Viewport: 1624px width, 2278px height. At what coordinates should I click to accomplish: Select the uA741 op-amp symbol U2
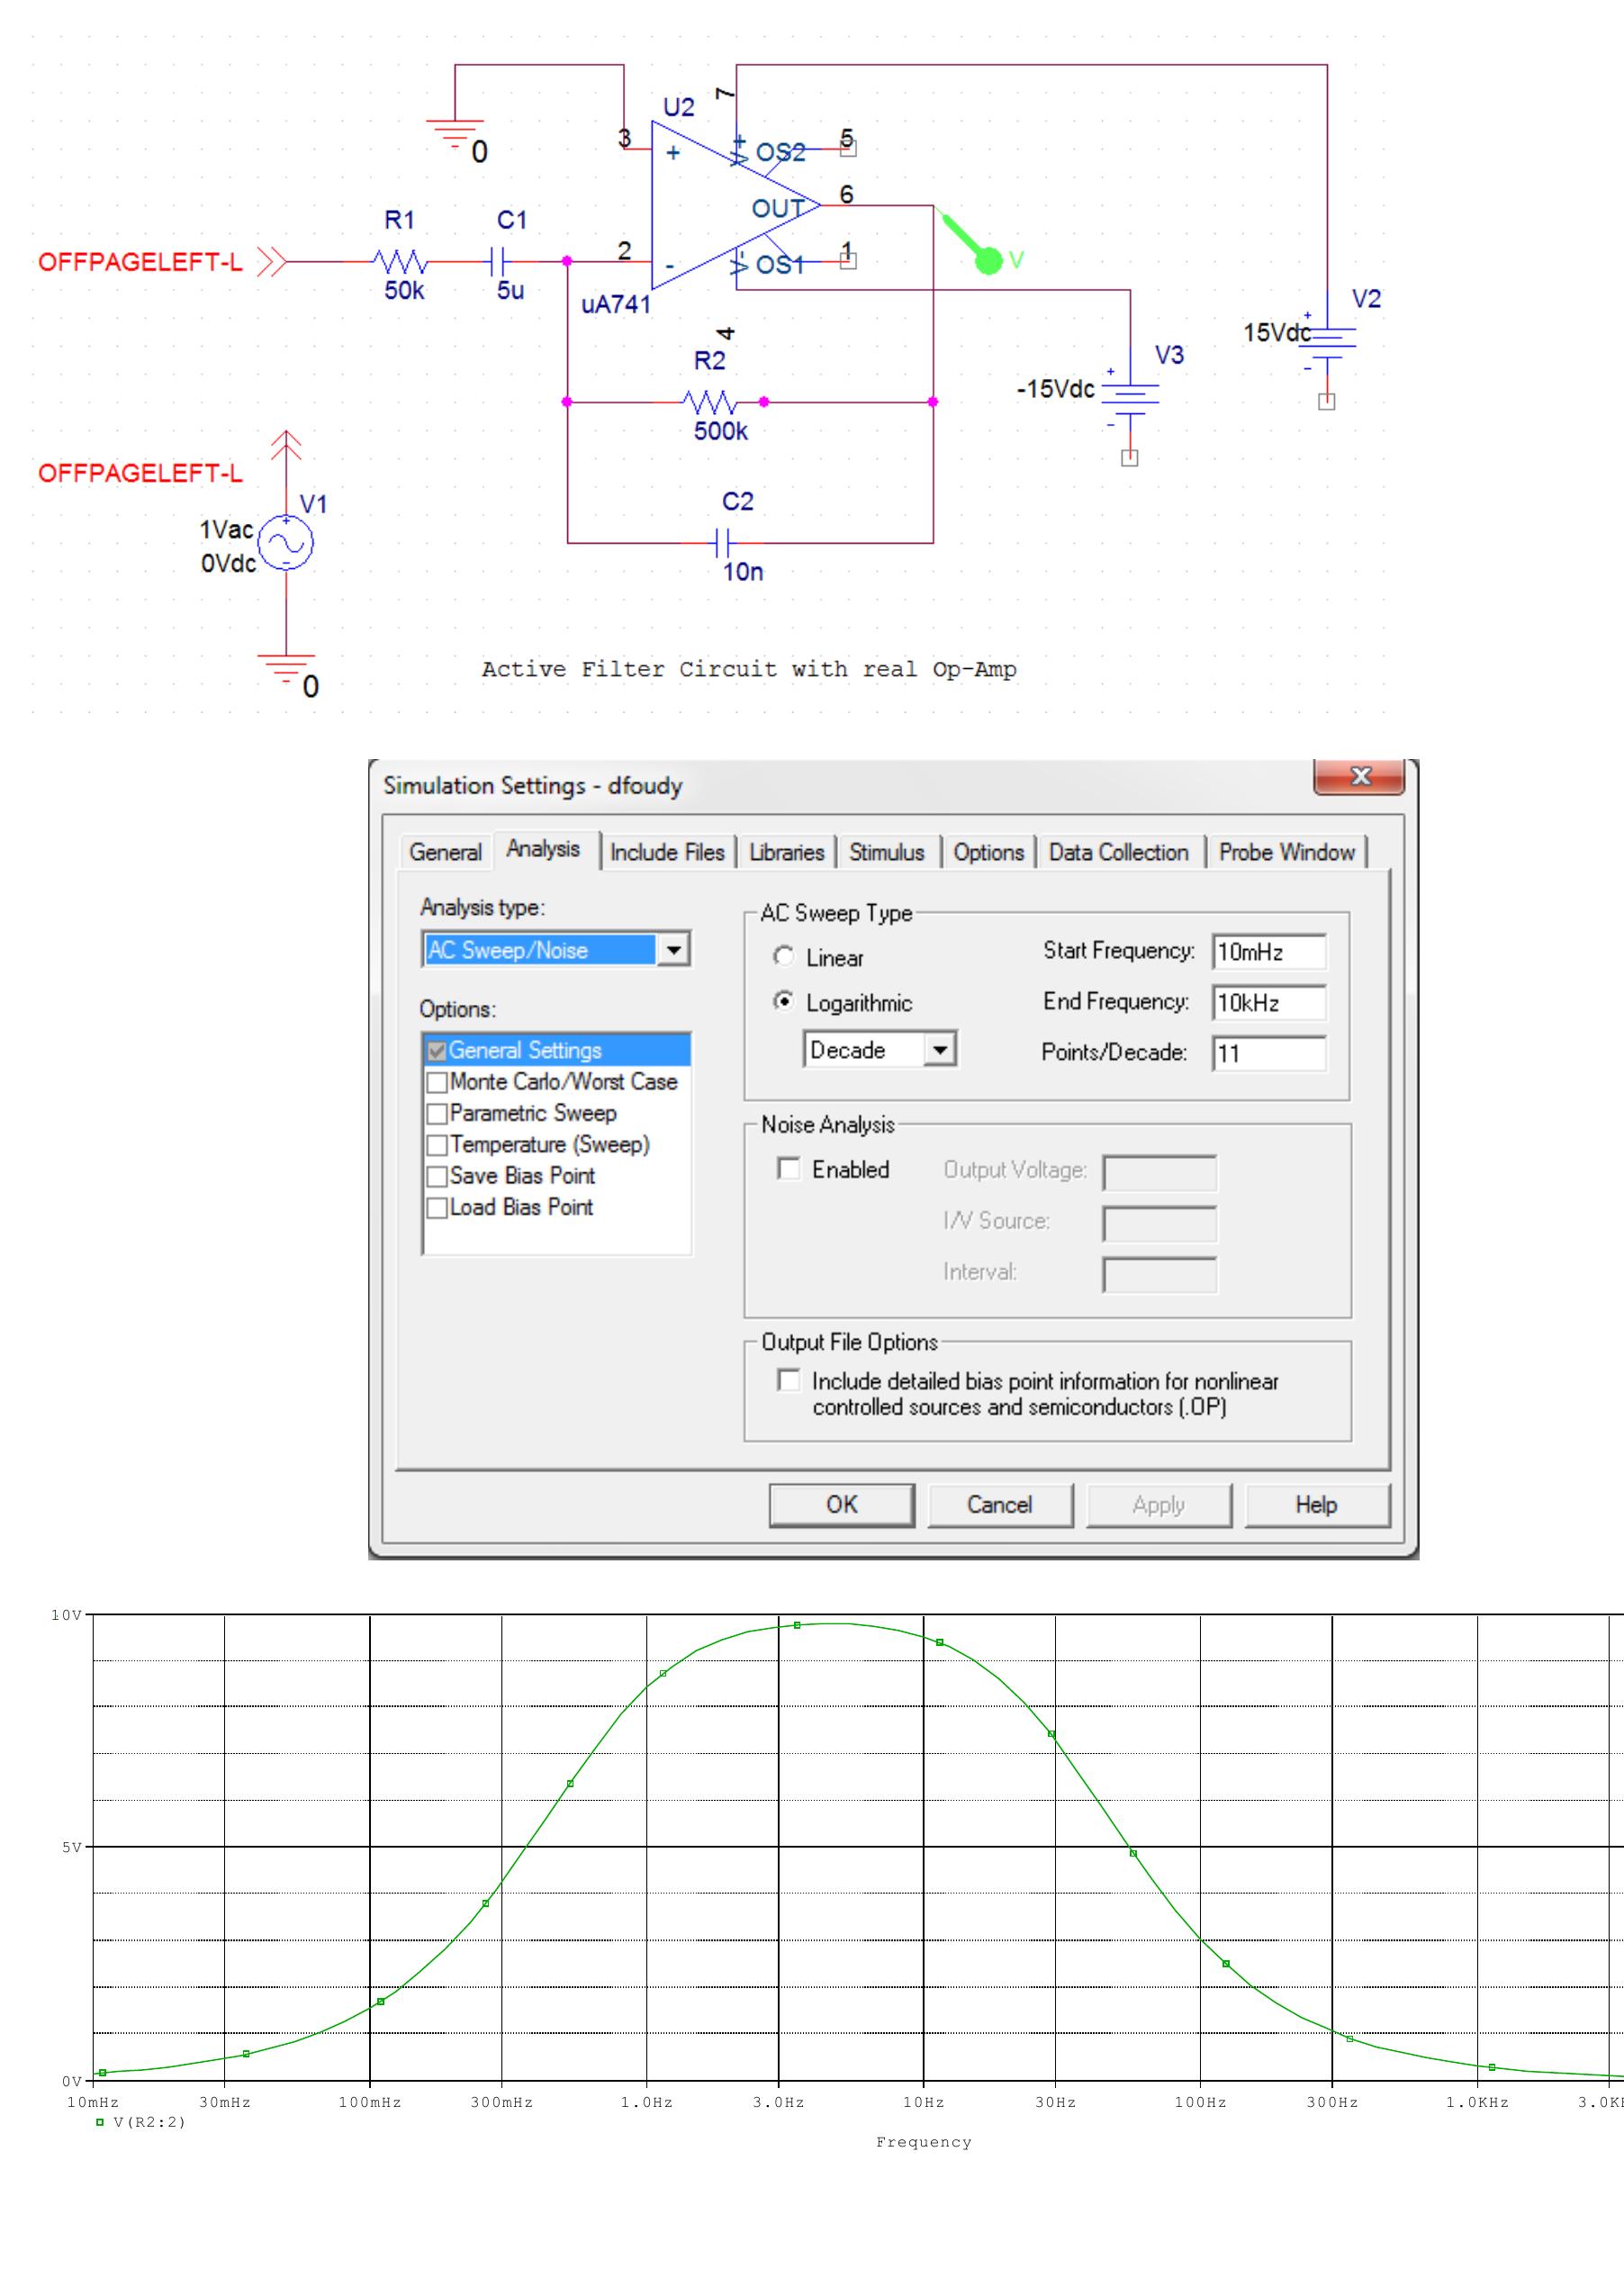[x=735, y=206]
